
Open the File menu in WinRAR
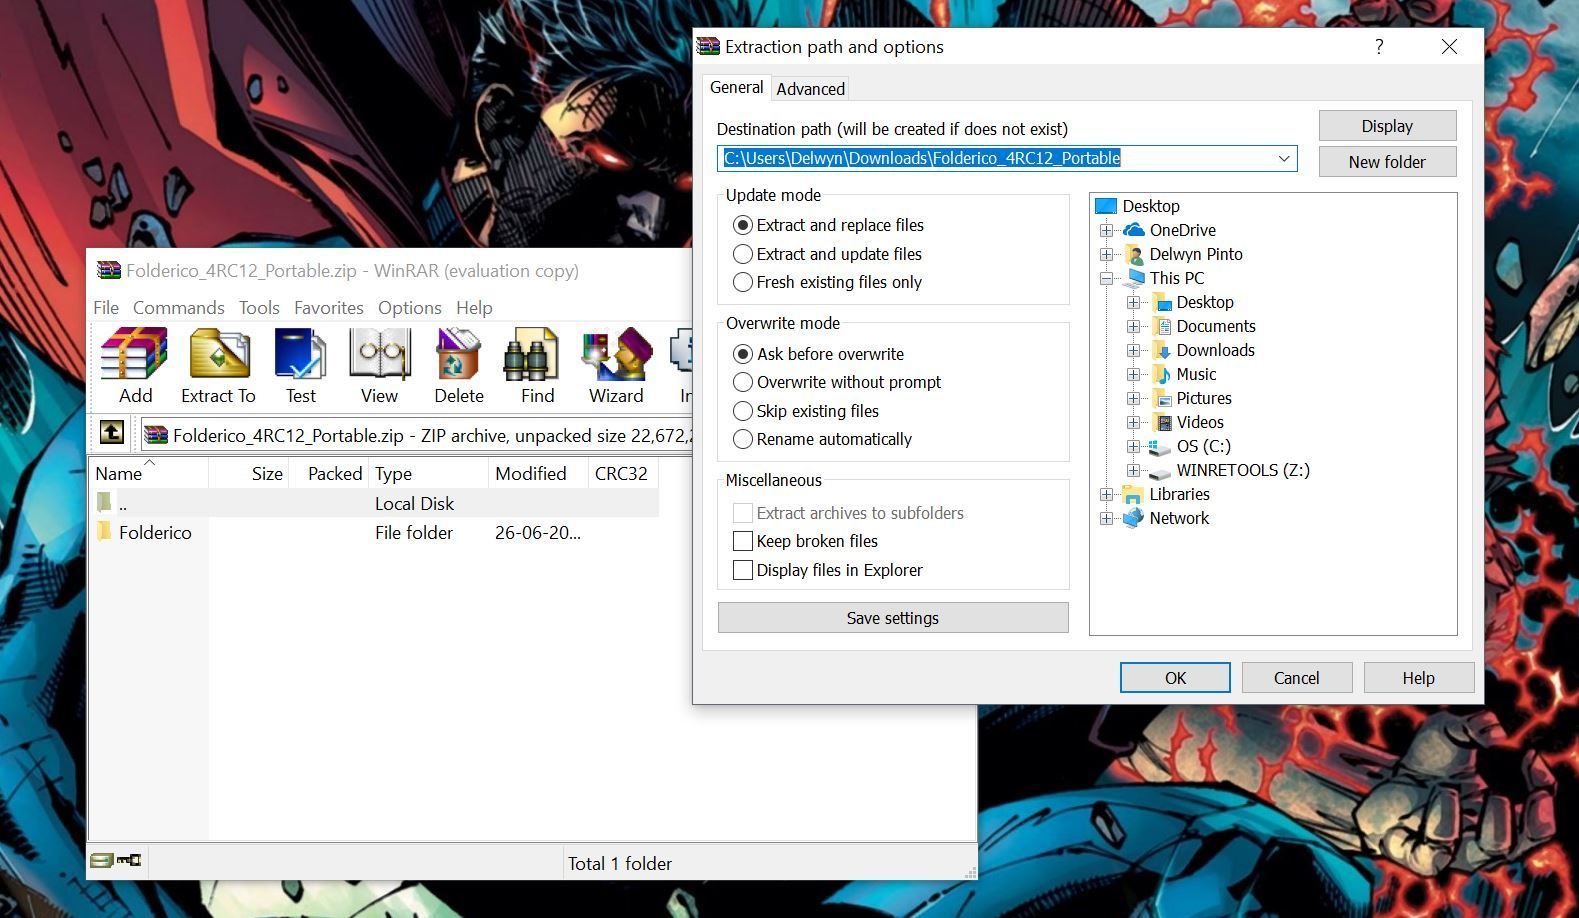106,308
